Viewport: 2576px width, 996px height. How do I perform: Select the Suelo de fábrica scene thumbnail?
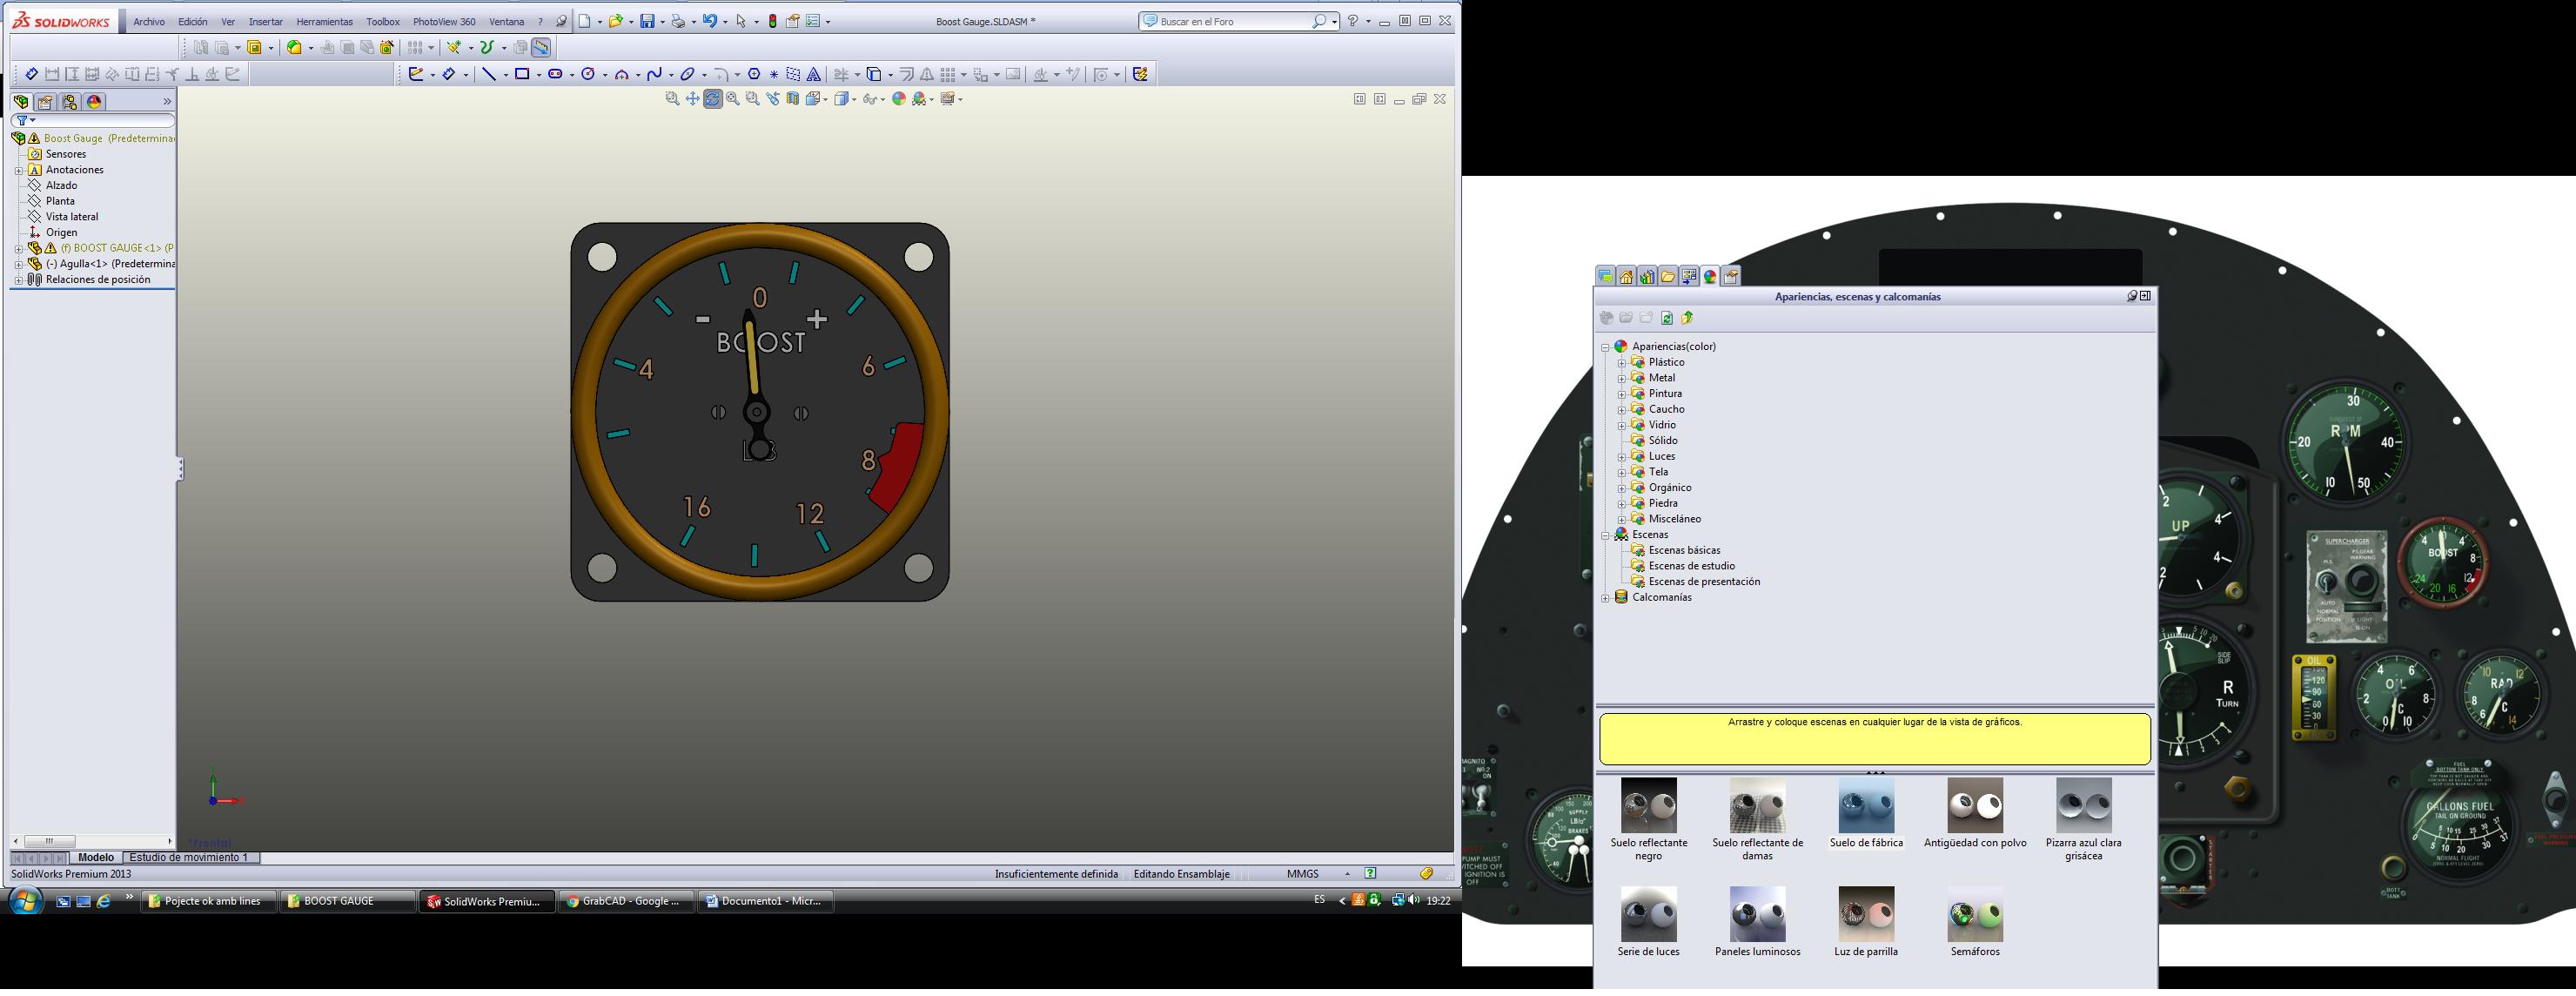[x=1866, y=805]
